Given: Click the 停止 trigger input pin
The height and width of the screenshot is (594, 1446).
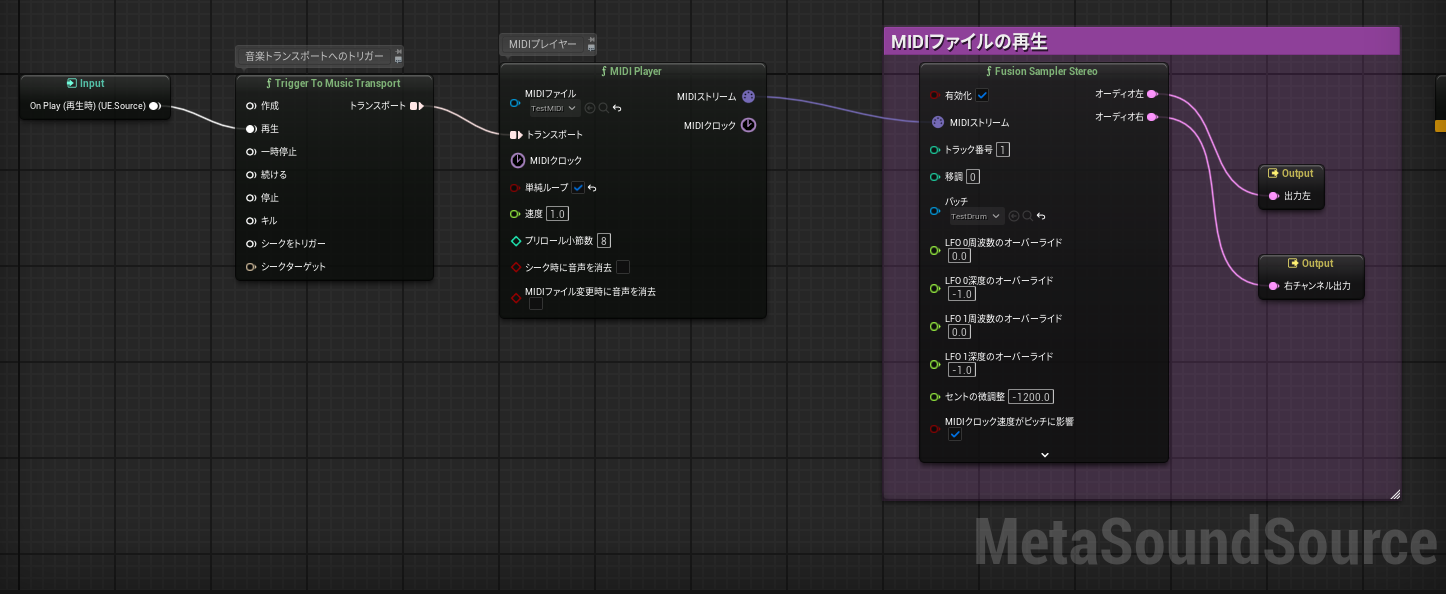Looking at the screenshot, I should [251, 198].
